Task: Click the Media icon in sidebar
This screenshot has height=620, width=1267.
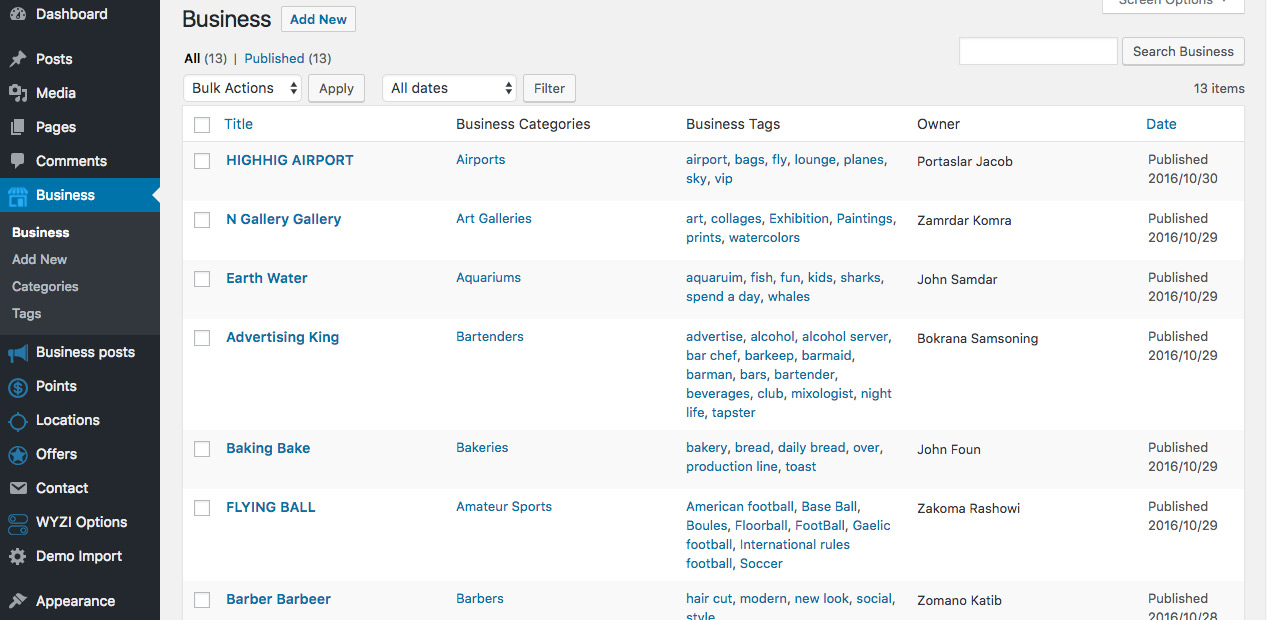Action: click(x=18, y=93)
